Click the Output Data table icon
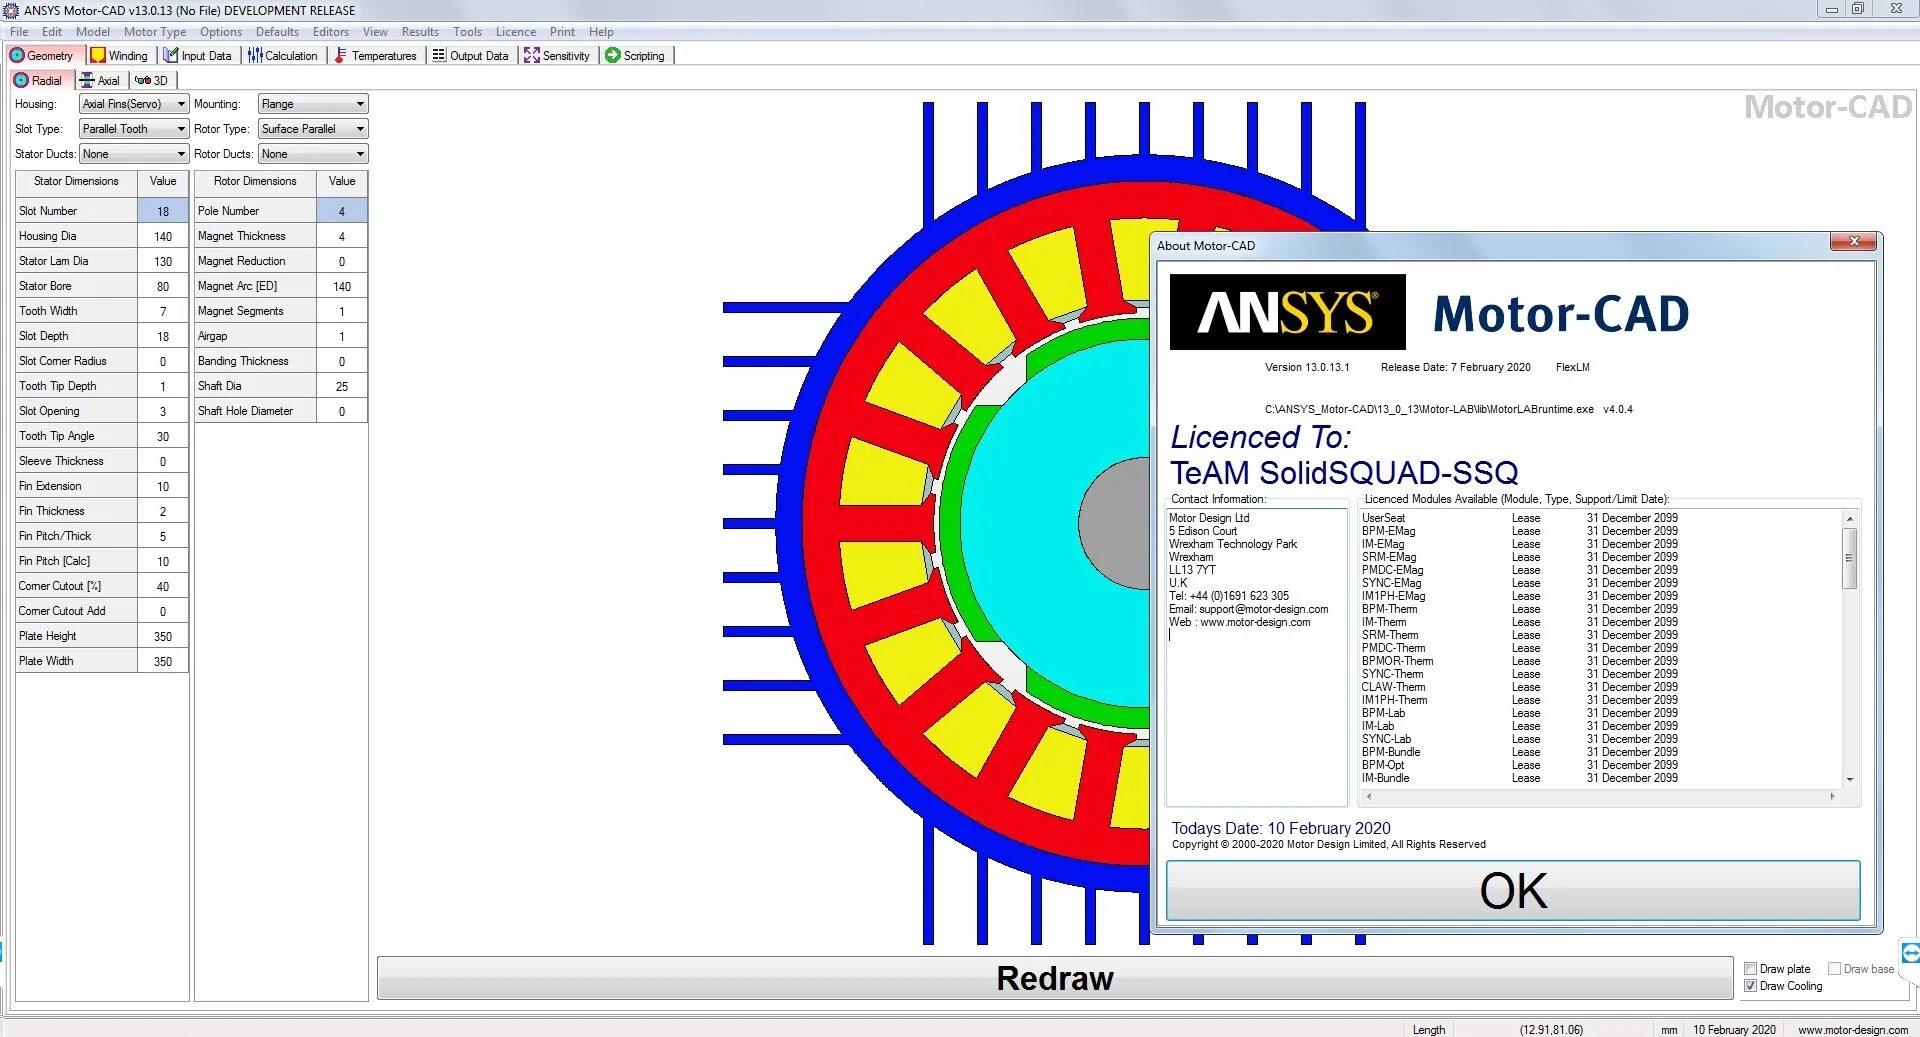The width and height of the screenshot is (1920, 1037). (439, 56)
